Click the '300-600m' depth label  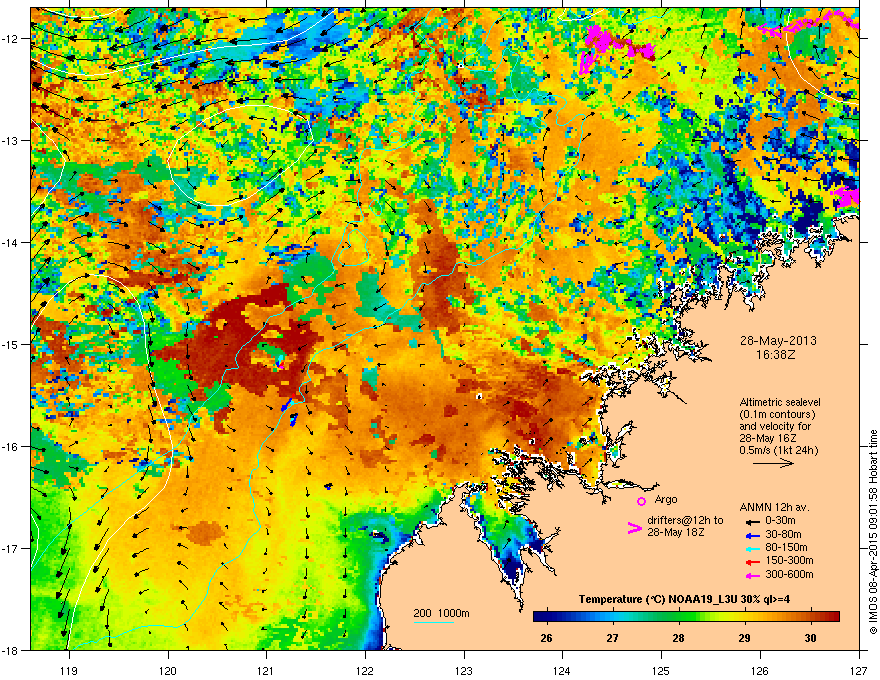(x=789, y=574)
